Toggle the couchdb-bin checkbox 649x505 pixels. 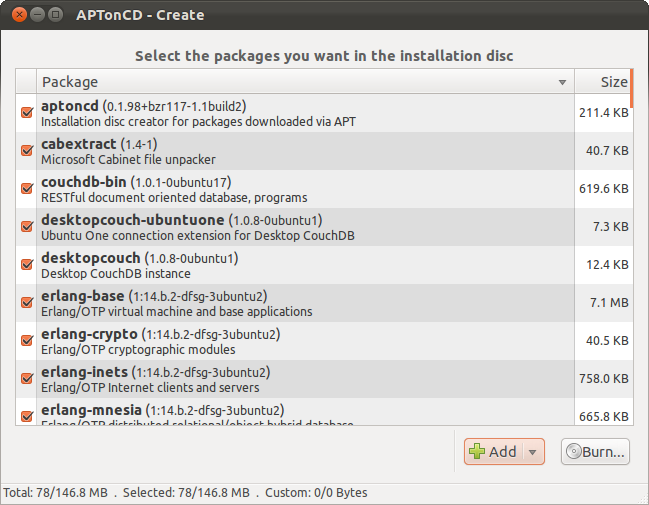(x=27, y=188)
